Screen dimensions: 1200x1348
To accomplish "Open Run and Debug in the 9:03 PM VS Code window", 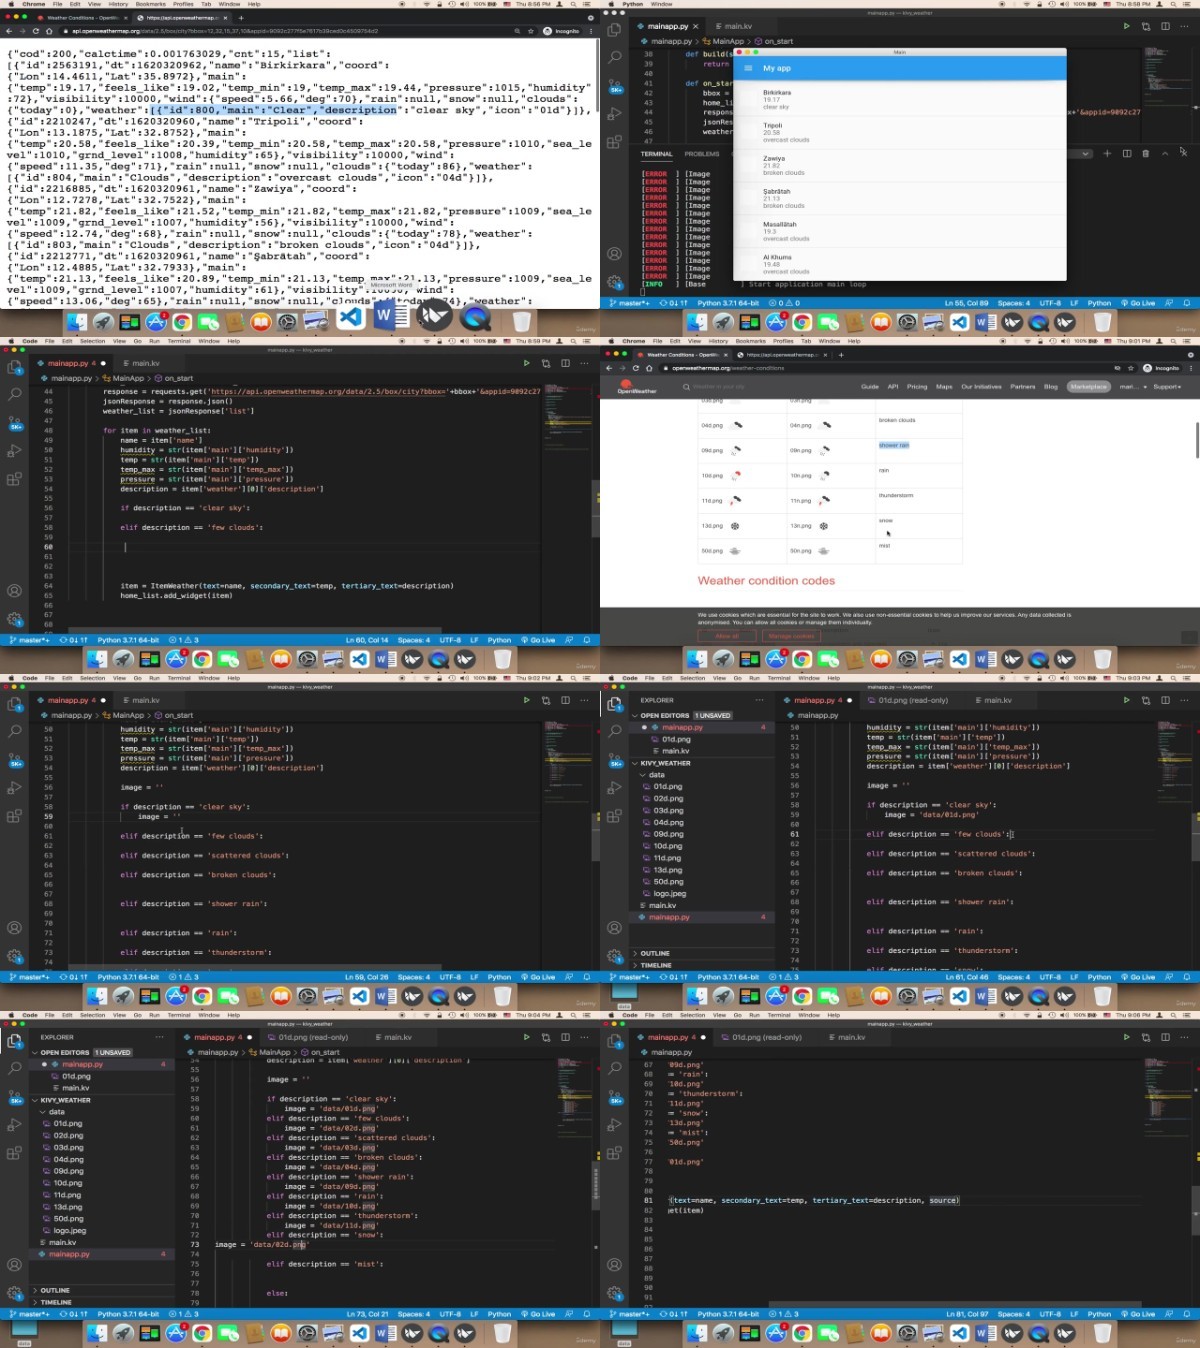I will (614, 787).
